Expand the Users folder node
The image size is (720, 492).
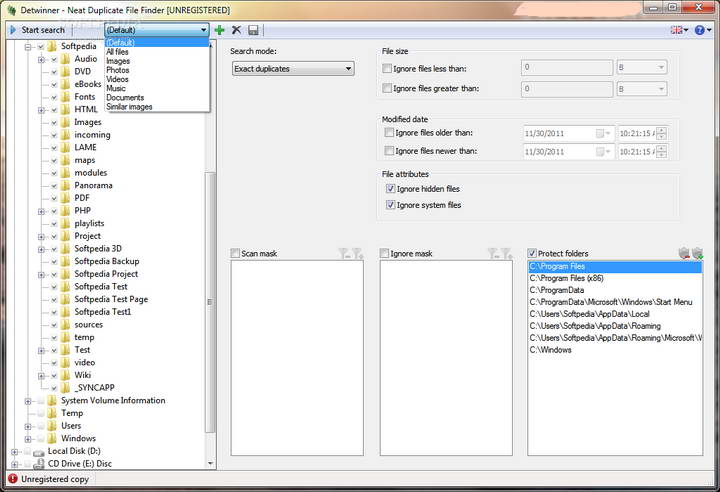[x=28, y=426]
